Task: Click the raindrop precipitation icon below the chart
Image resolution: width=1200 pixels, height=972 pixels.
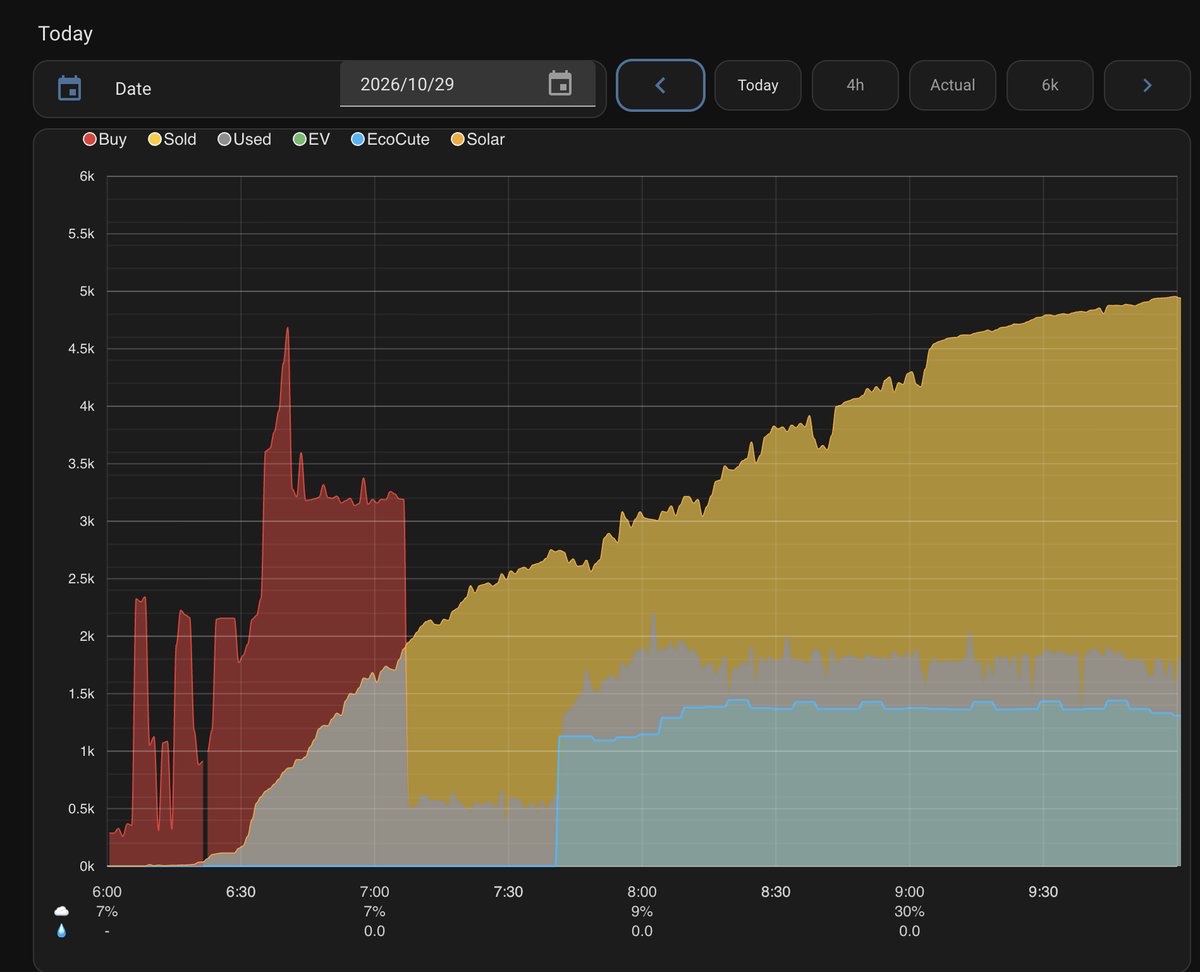Action: (62, 931)
